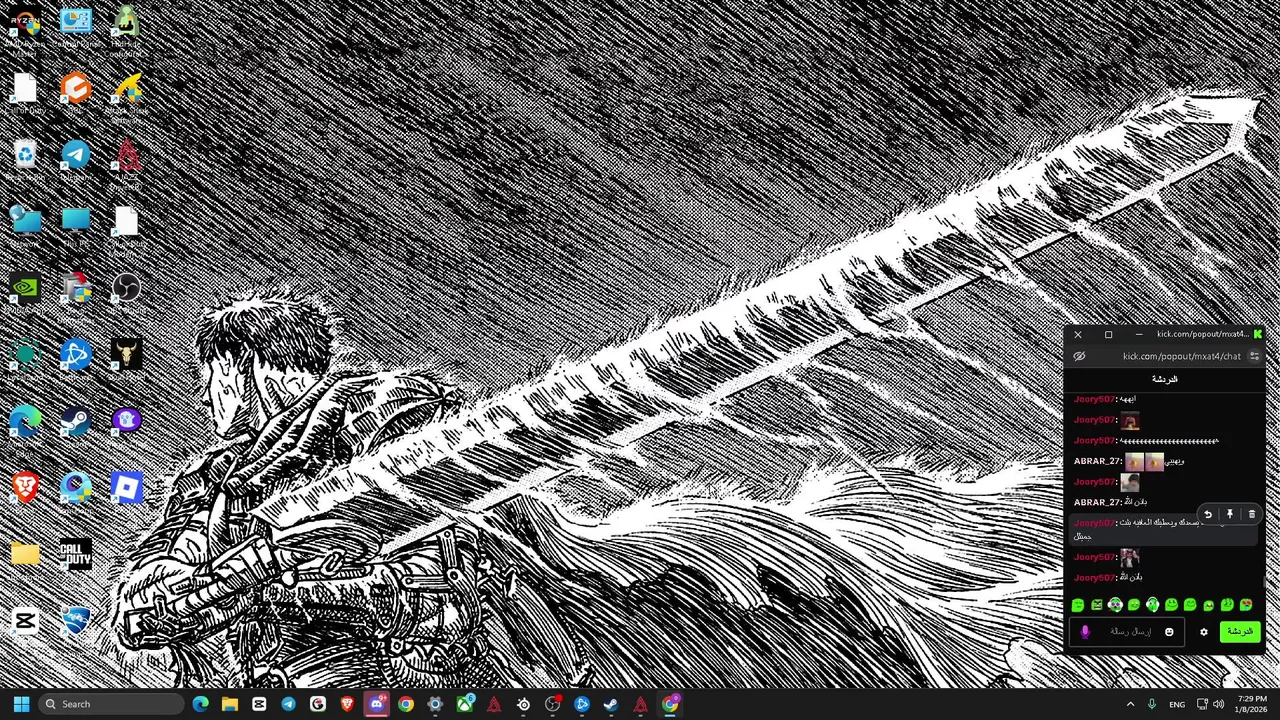Screen dimensions: 1280x720
Task: Click the kick.com/popout/mxat4/chat address text
Action: [x=1181, y=357]
